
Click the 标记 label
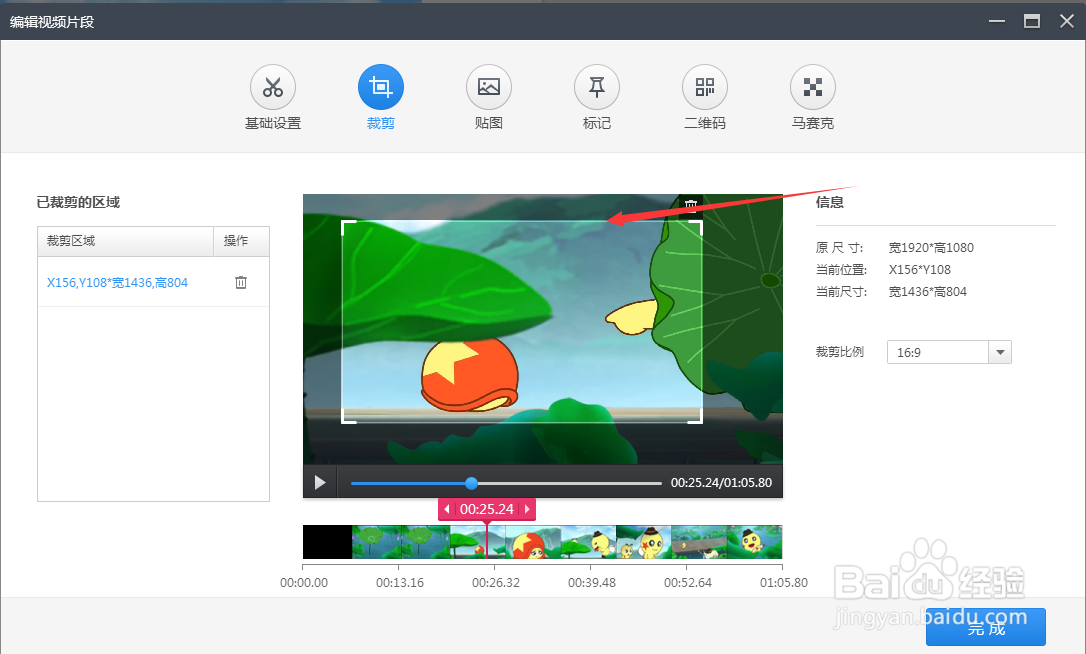coord(597,123)
